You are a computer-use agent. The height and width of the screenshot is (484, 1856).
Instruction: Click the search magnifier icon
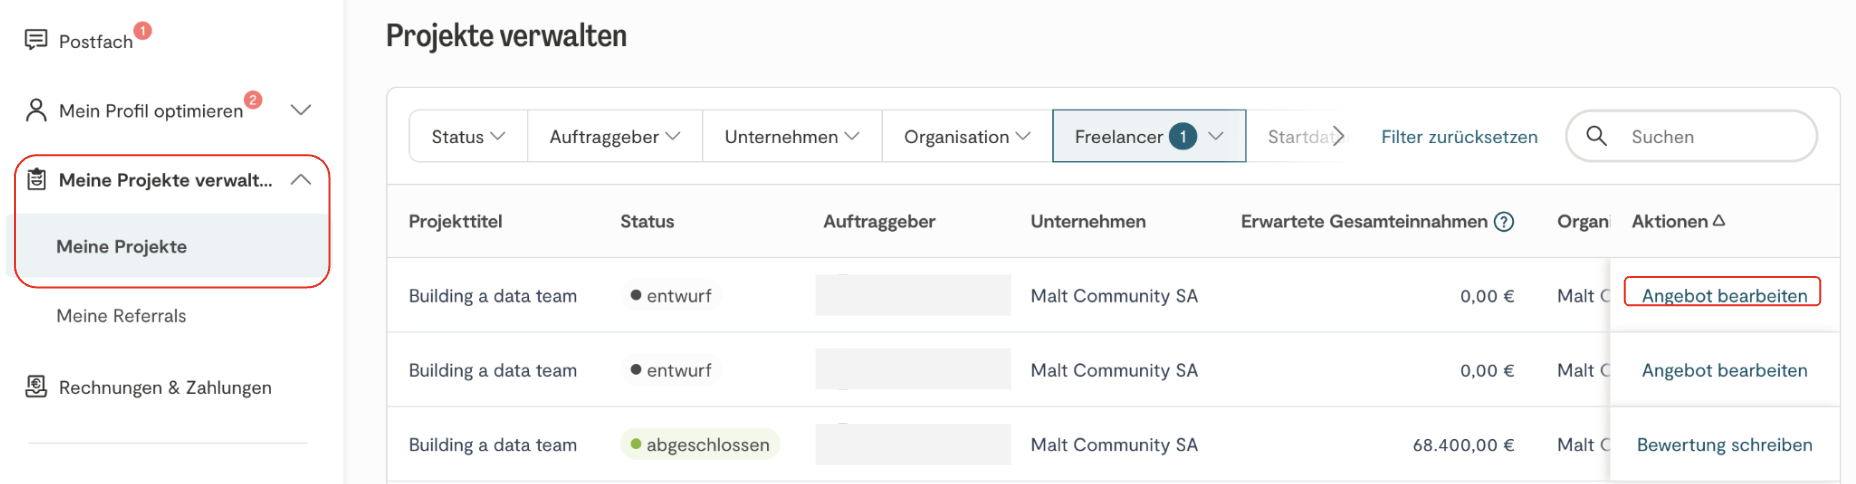pyautogui.click(x=1596, y=136)
